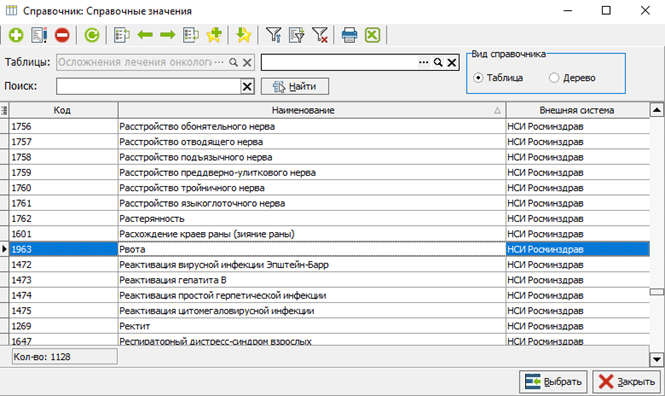
Task: Select row 'Расстройство языкоглоточного нерва'
Action: click(x=312, y=203)
